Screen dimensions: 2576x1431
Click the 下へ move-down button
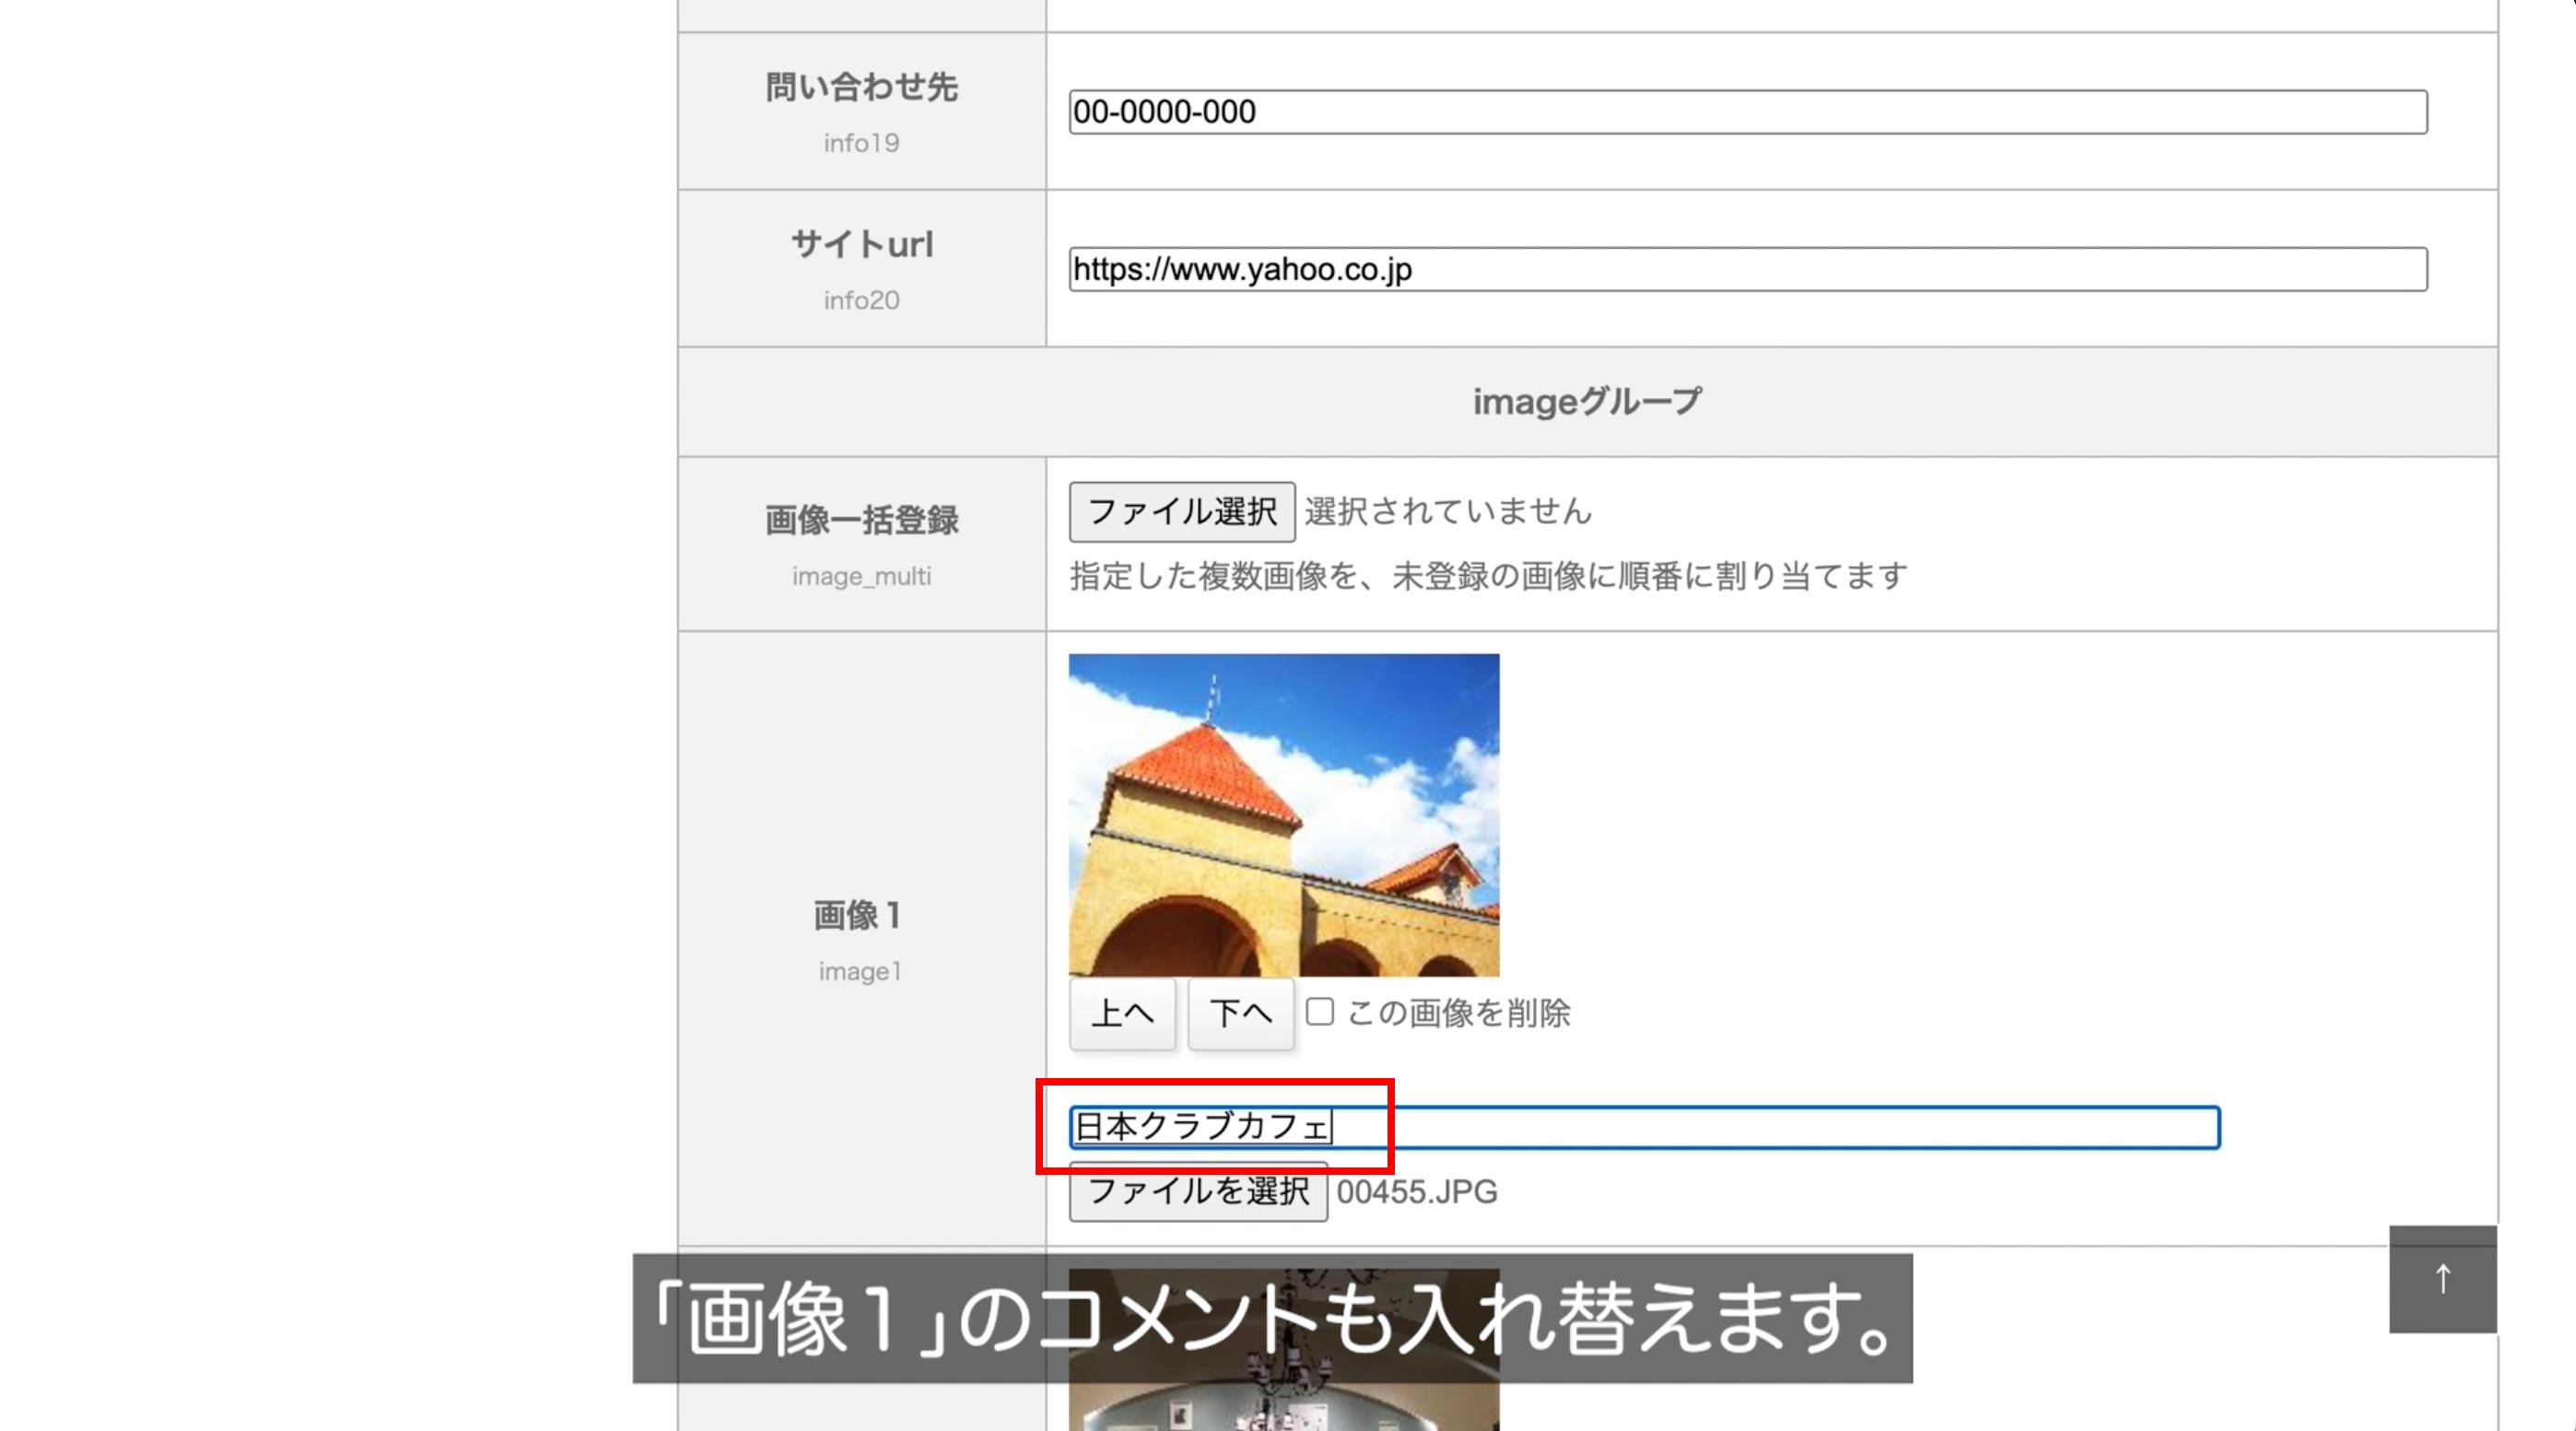tap(1240, 1014)
